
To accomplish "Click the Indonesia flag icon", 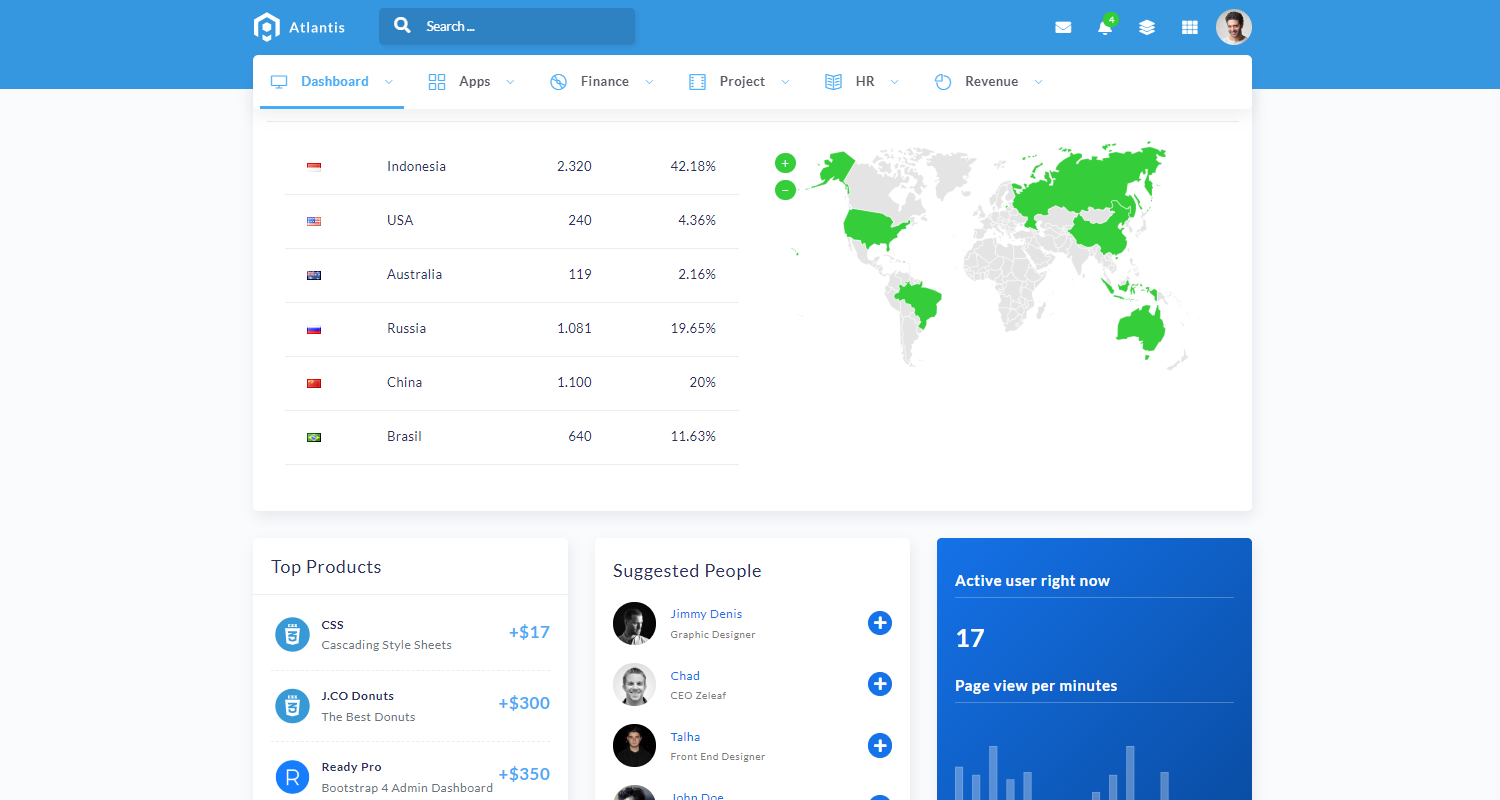I will coord(314,167).
